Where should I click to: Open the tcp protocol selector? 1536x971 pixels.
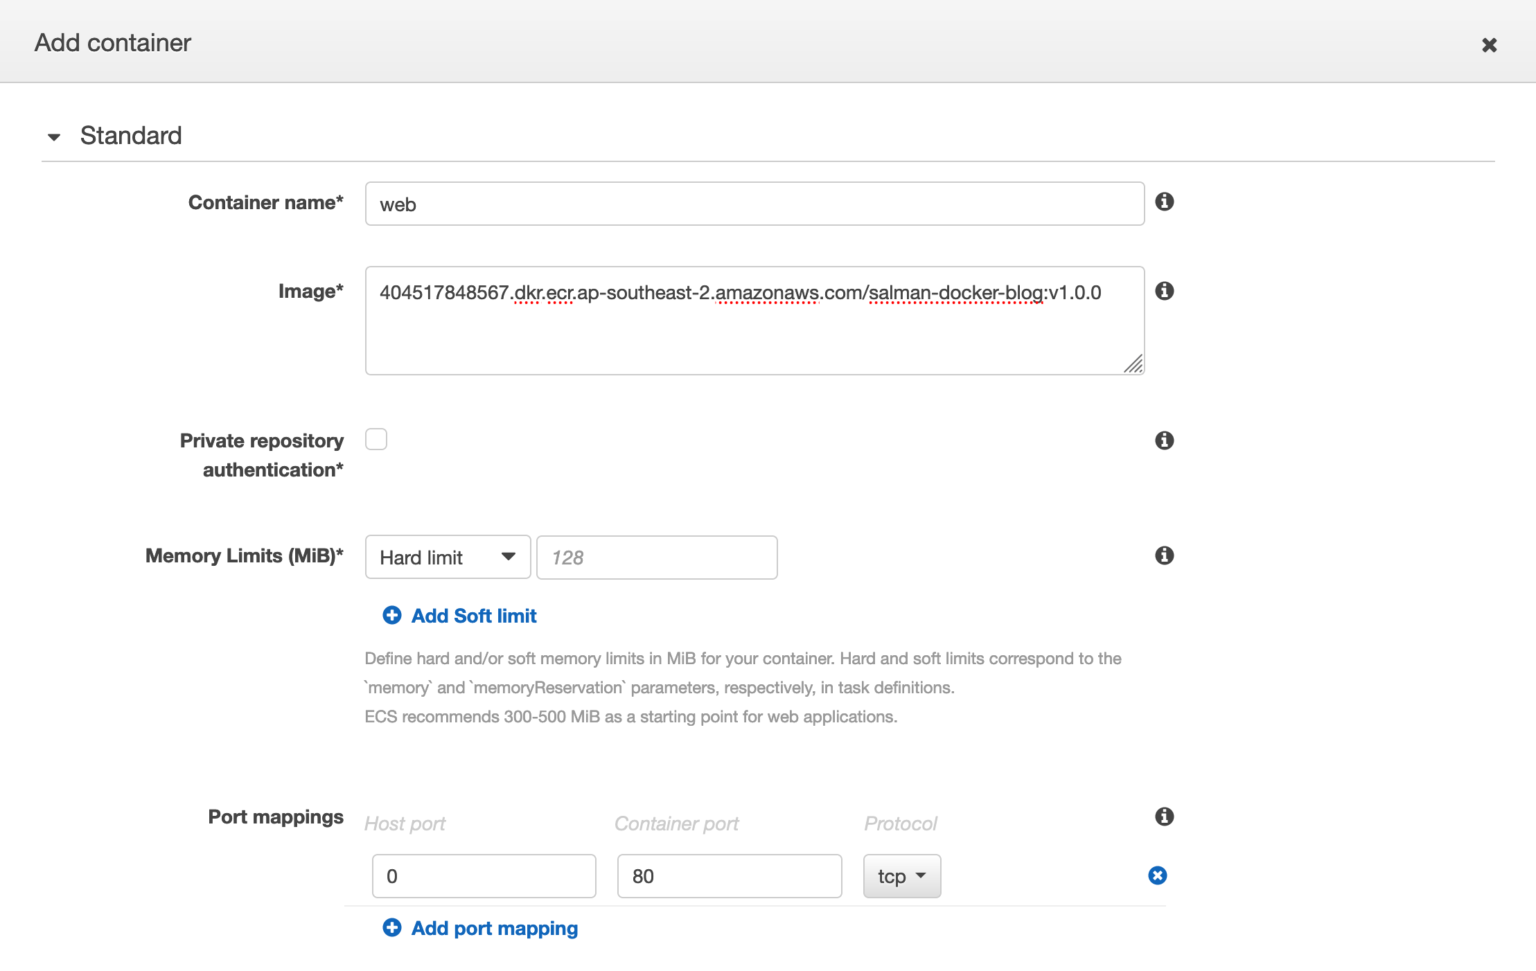(x=901, y=875)
